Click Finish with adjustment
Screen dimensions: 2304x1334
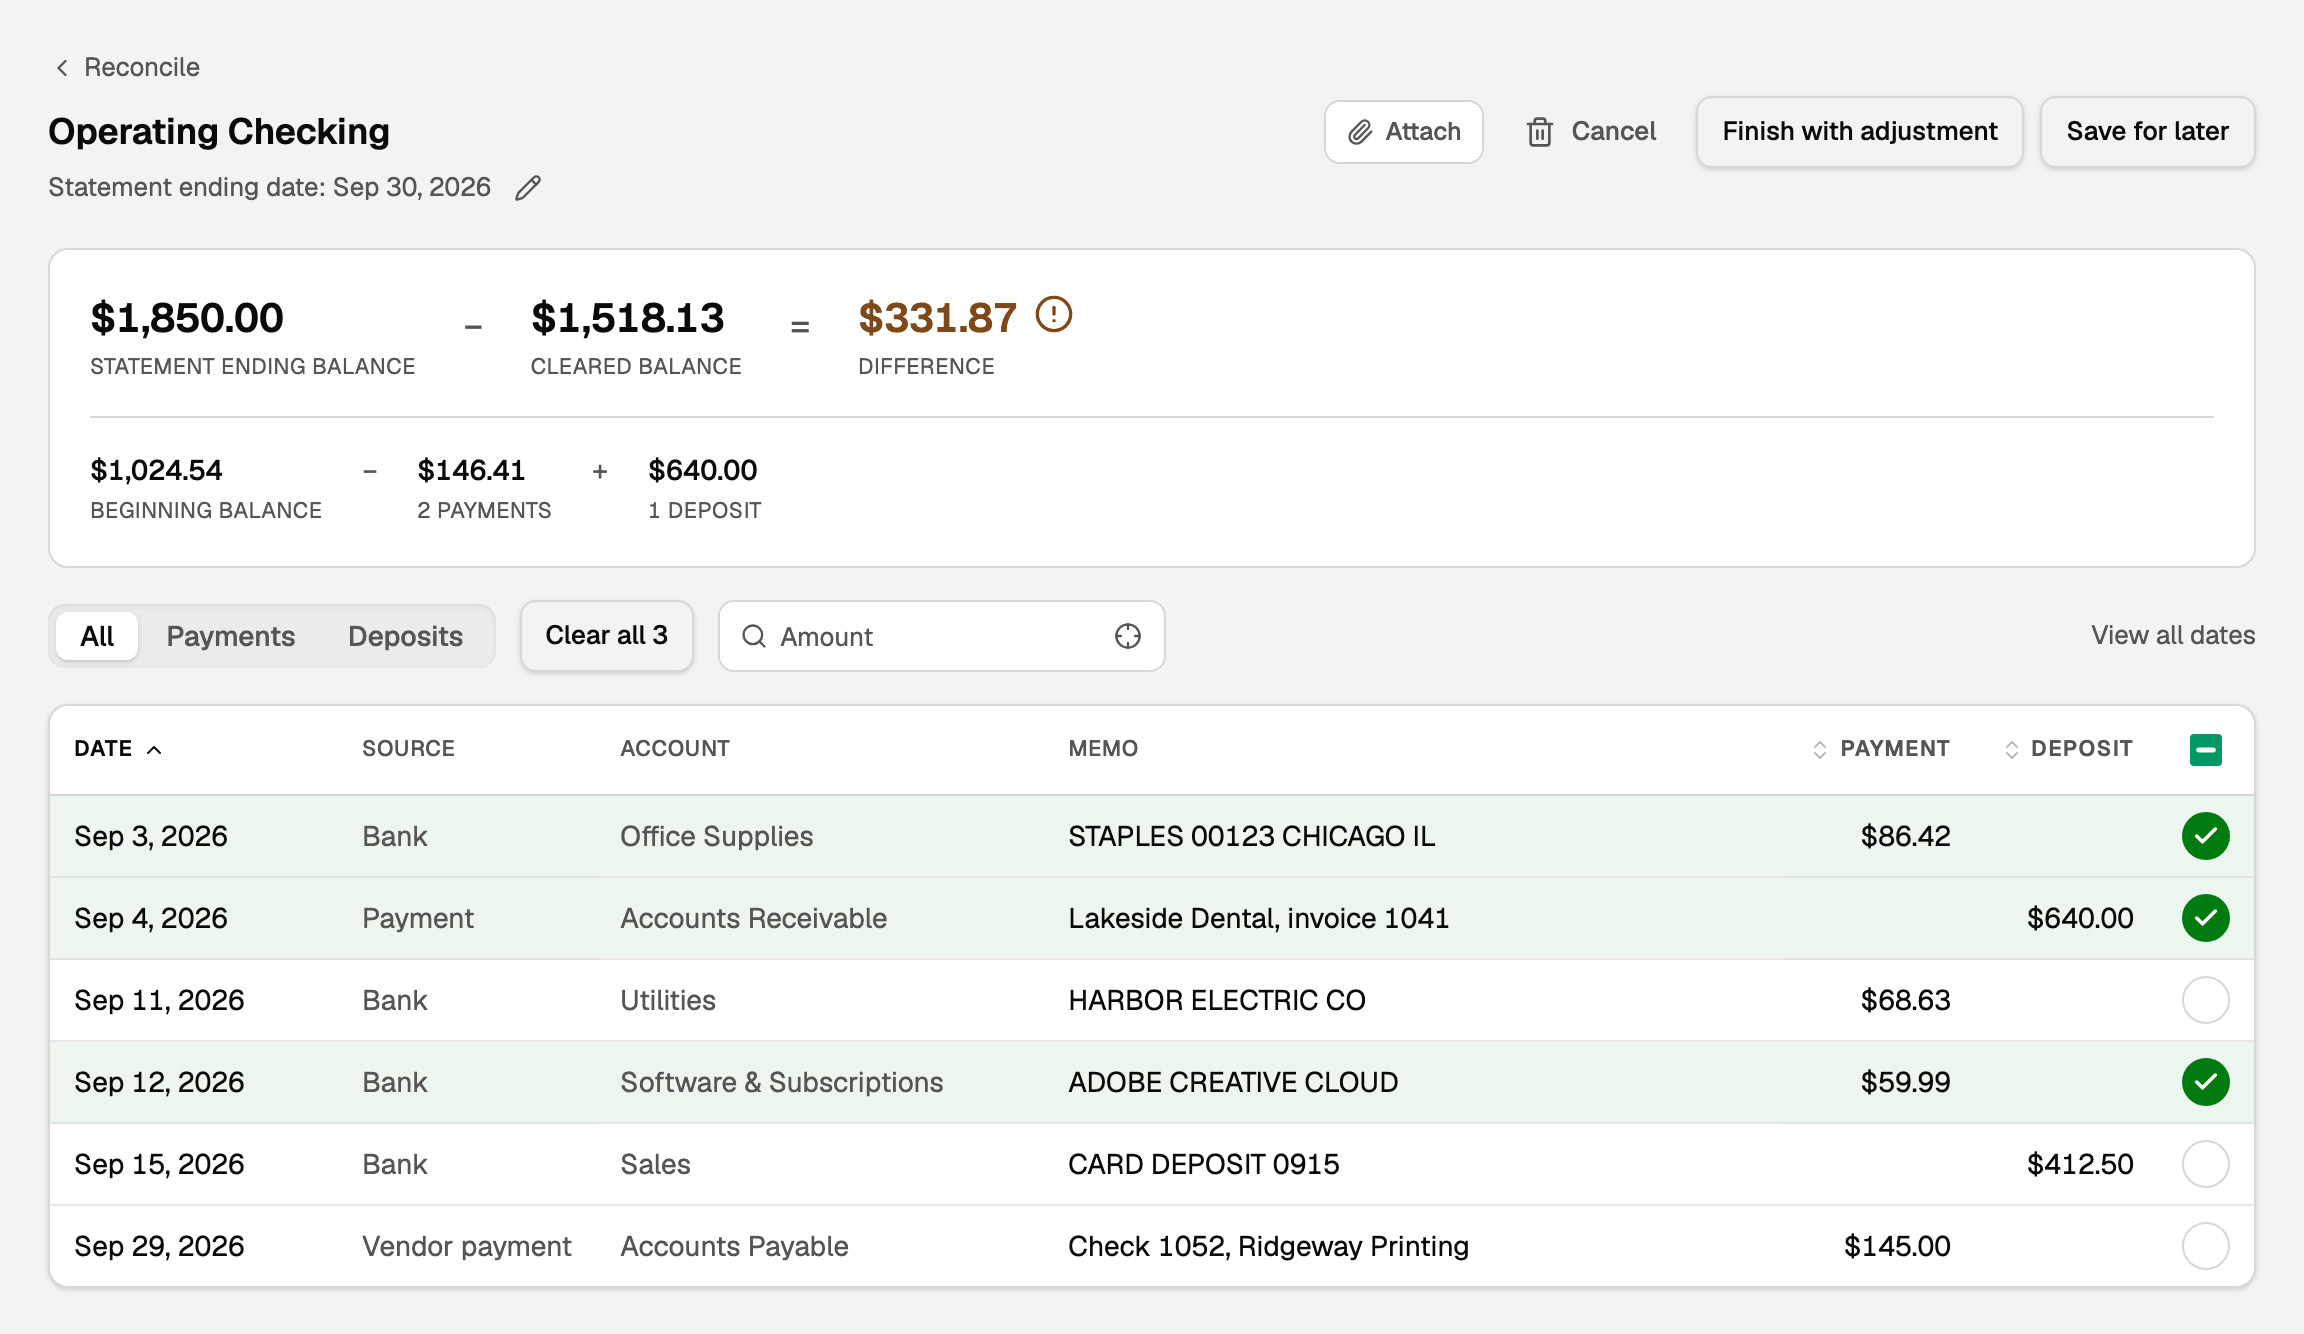point(1859,132)
